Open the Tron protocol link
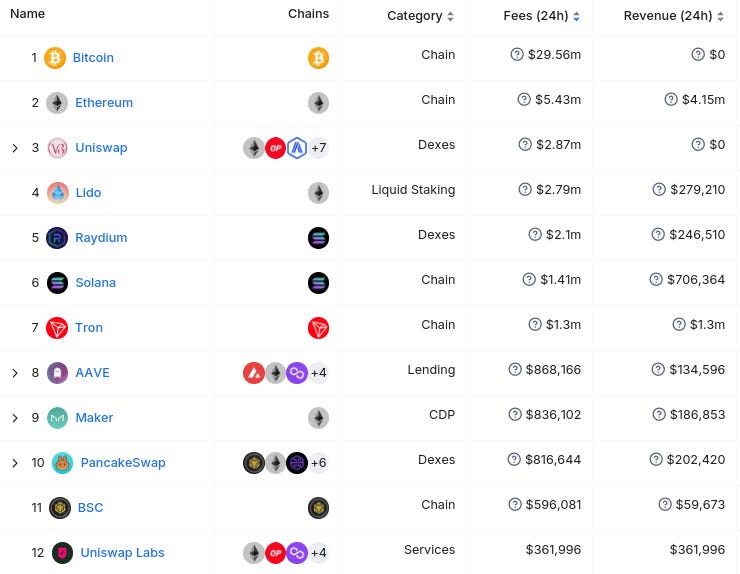This screenshot has height=574, width=740. click(x=89, y=328)
